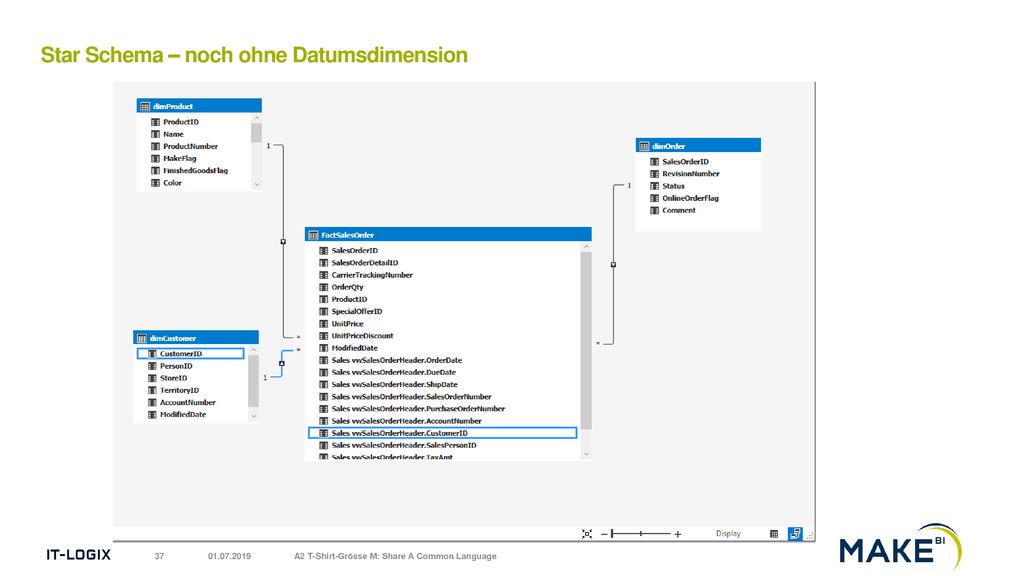Select OnlineOrderFlag field in dimOrder
The image size is (1024, 576).
pyautogui.click(x=690, y=198)
